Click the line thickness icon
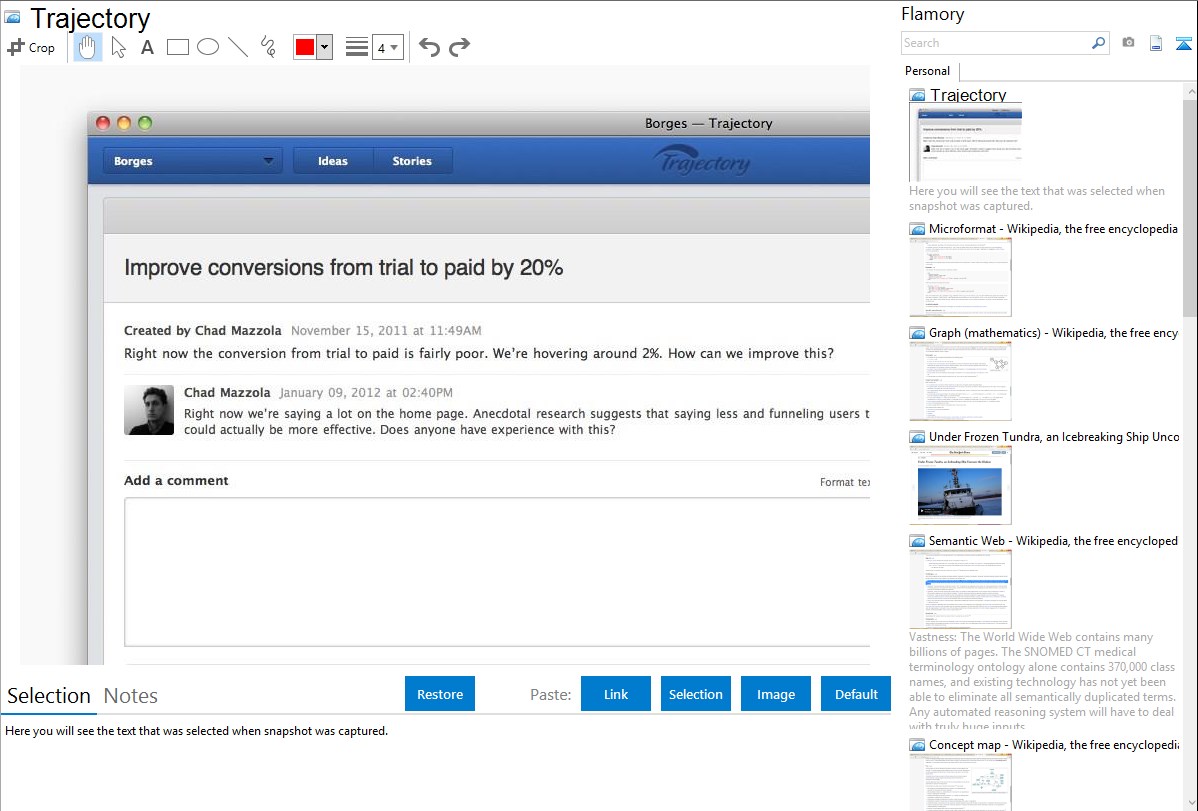Image resolution: width=1198 pixels, height=811 pixels. (x=357, y=47)
